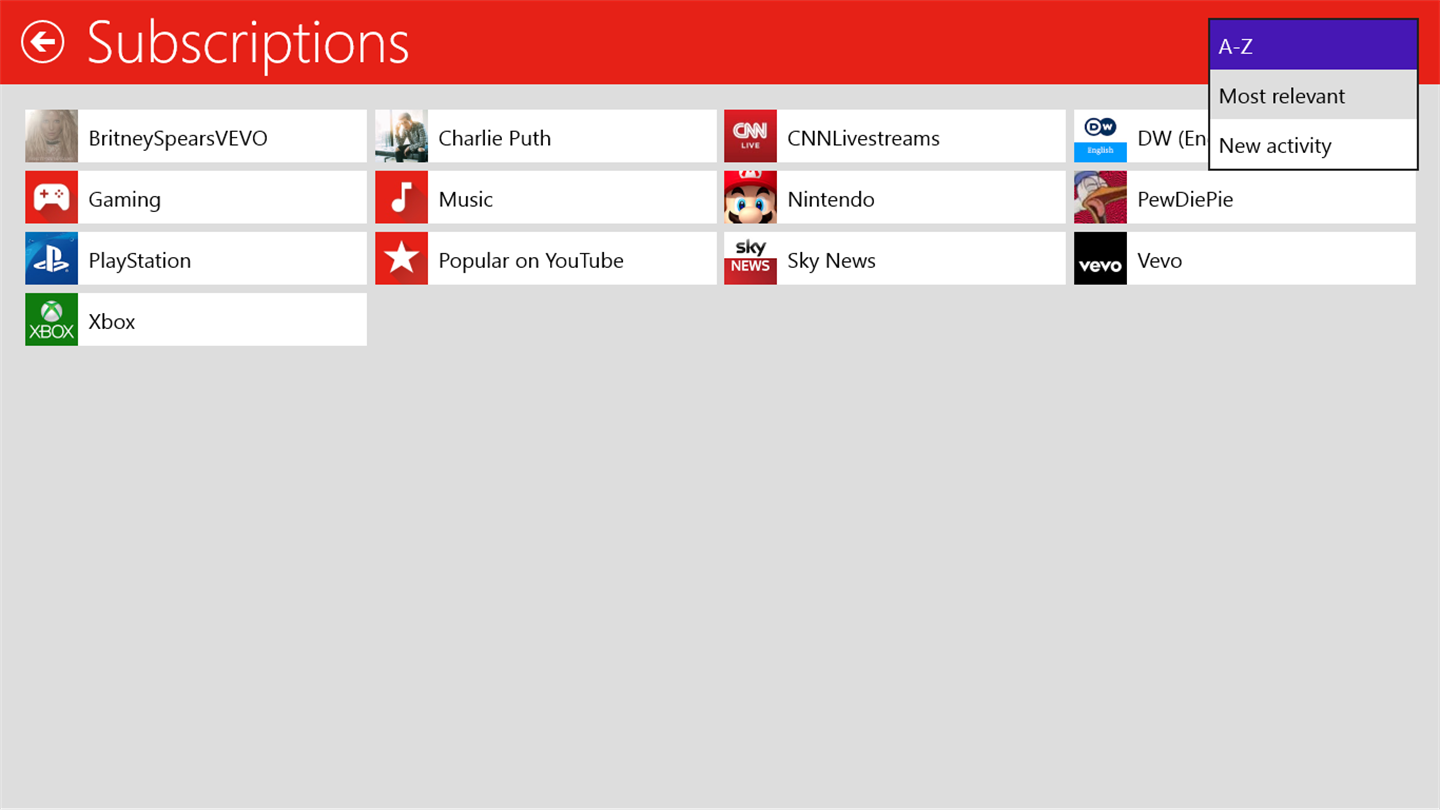Open the Nintendo channel name
This screenshot has height=810, width=1440.
(x=830, y=199)
